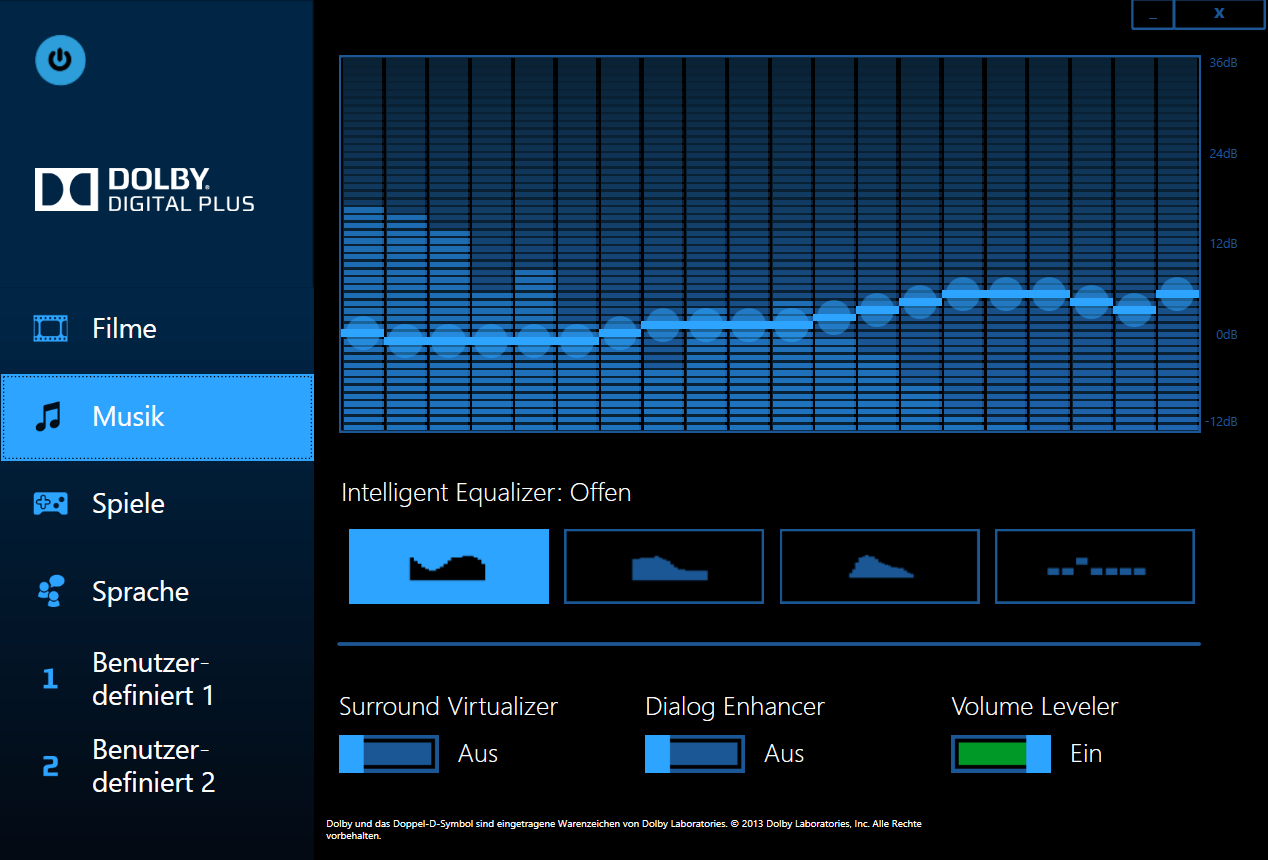Turn on the Surround Virtualizer switch
This screenshot has height=860, width=1268.
coord(389,754)
